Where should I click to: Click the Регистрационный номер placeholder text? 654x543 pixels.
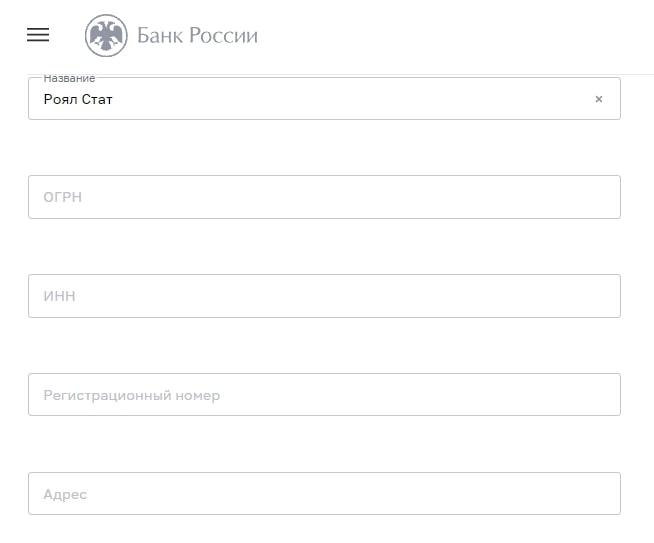point(131,395)
